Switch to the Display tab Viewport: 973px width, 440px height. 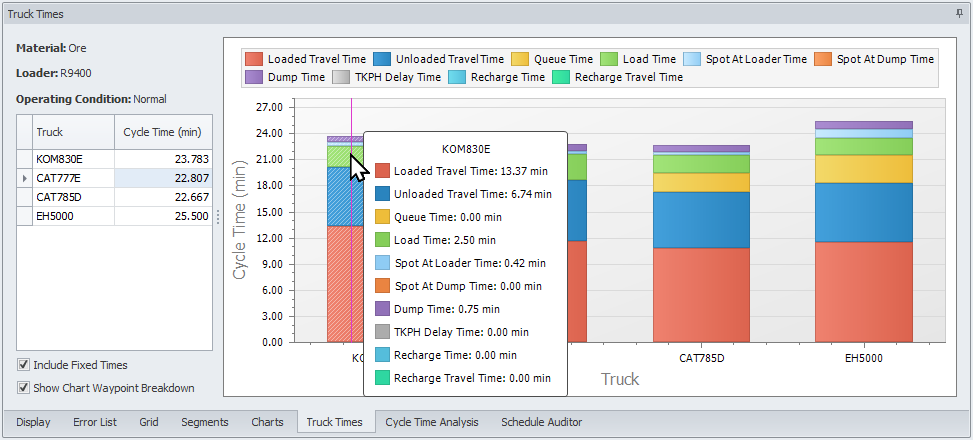pyautogui.click(x=33, y=422)
